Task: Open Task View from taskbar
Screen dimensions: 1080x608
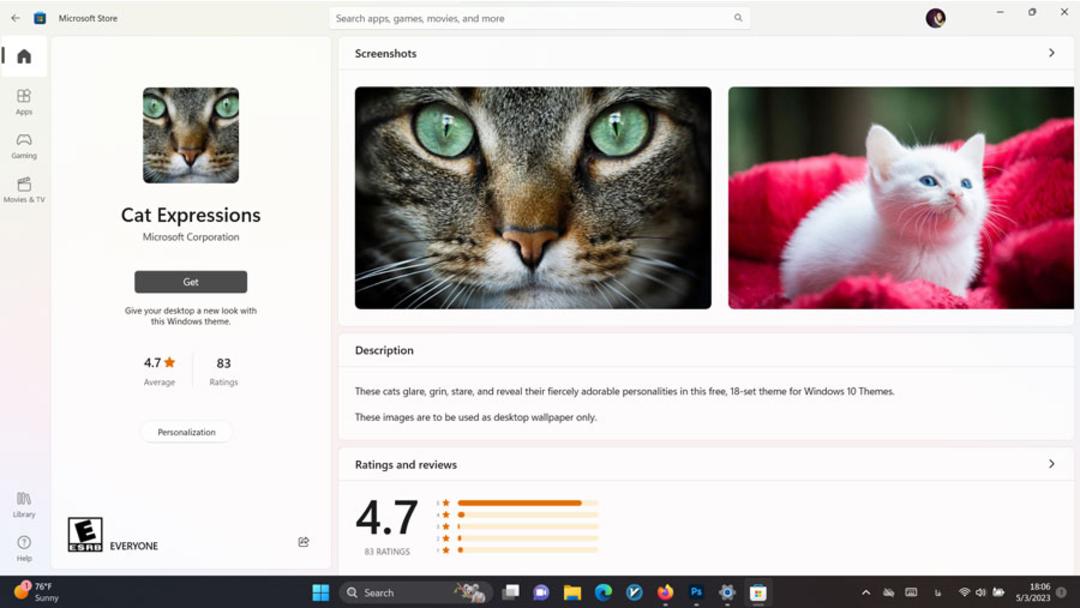Action: (510, 592)
